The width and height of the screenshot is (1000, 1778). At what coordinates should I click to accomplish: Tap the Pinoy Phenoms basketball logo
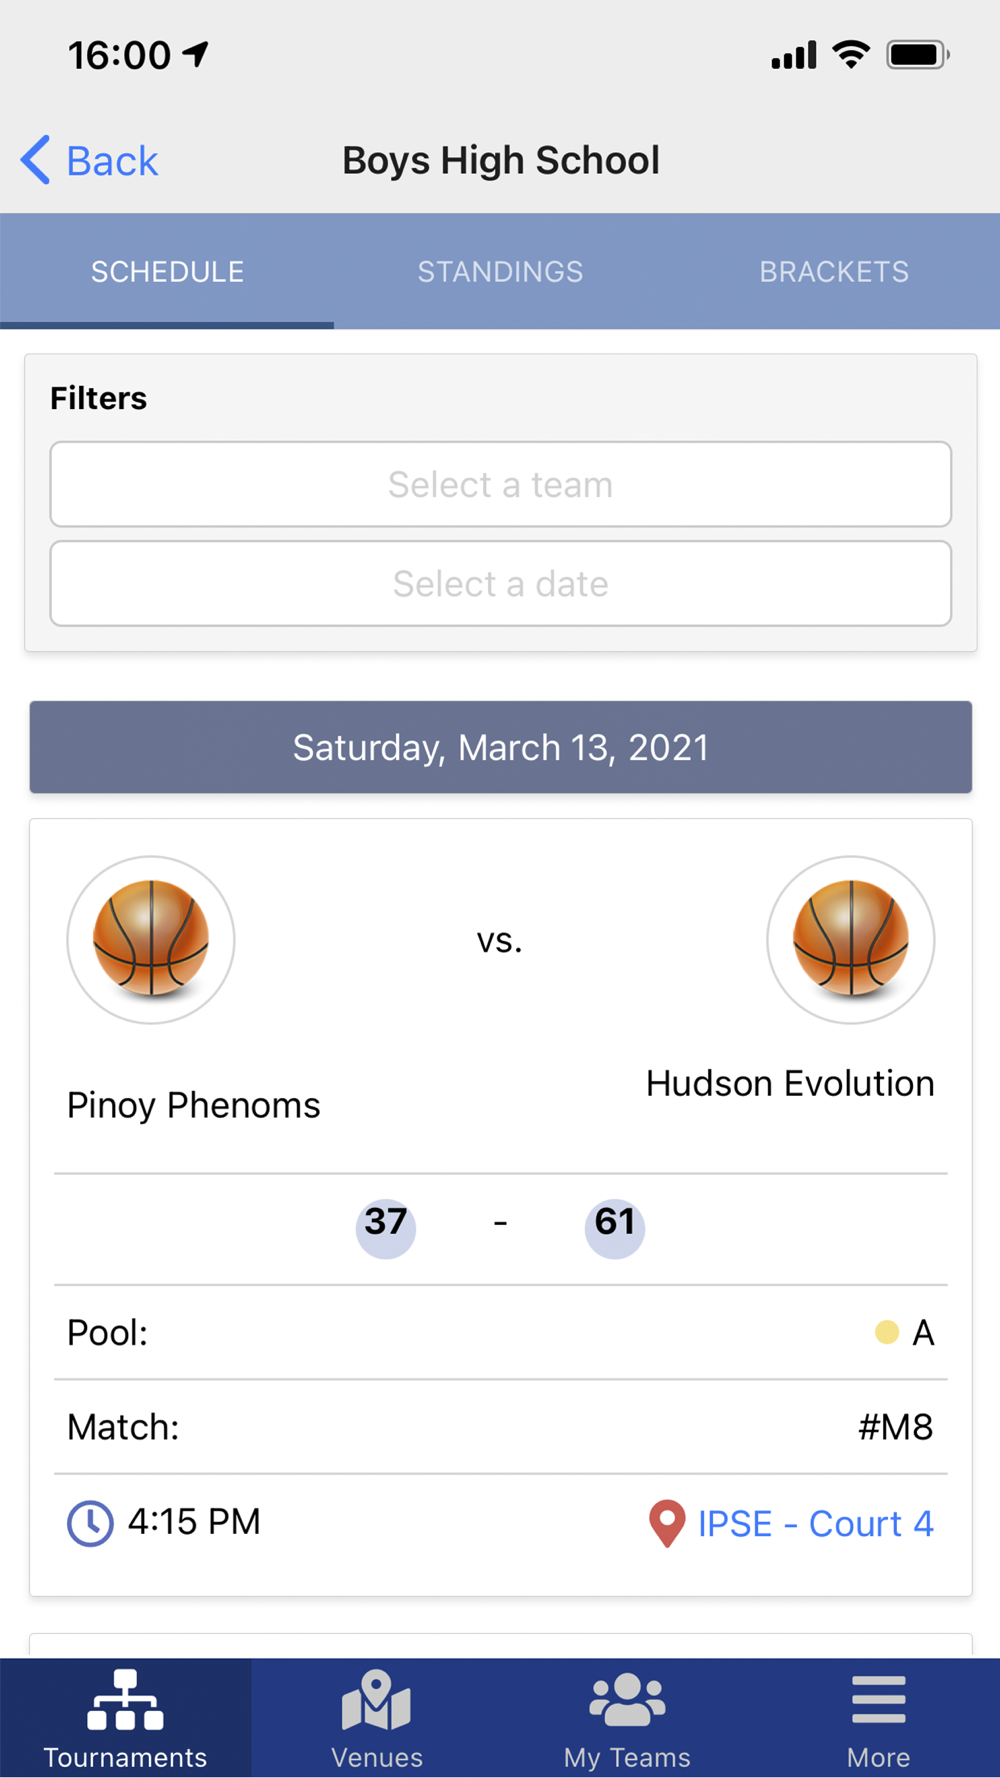click(x=151, y=939)
